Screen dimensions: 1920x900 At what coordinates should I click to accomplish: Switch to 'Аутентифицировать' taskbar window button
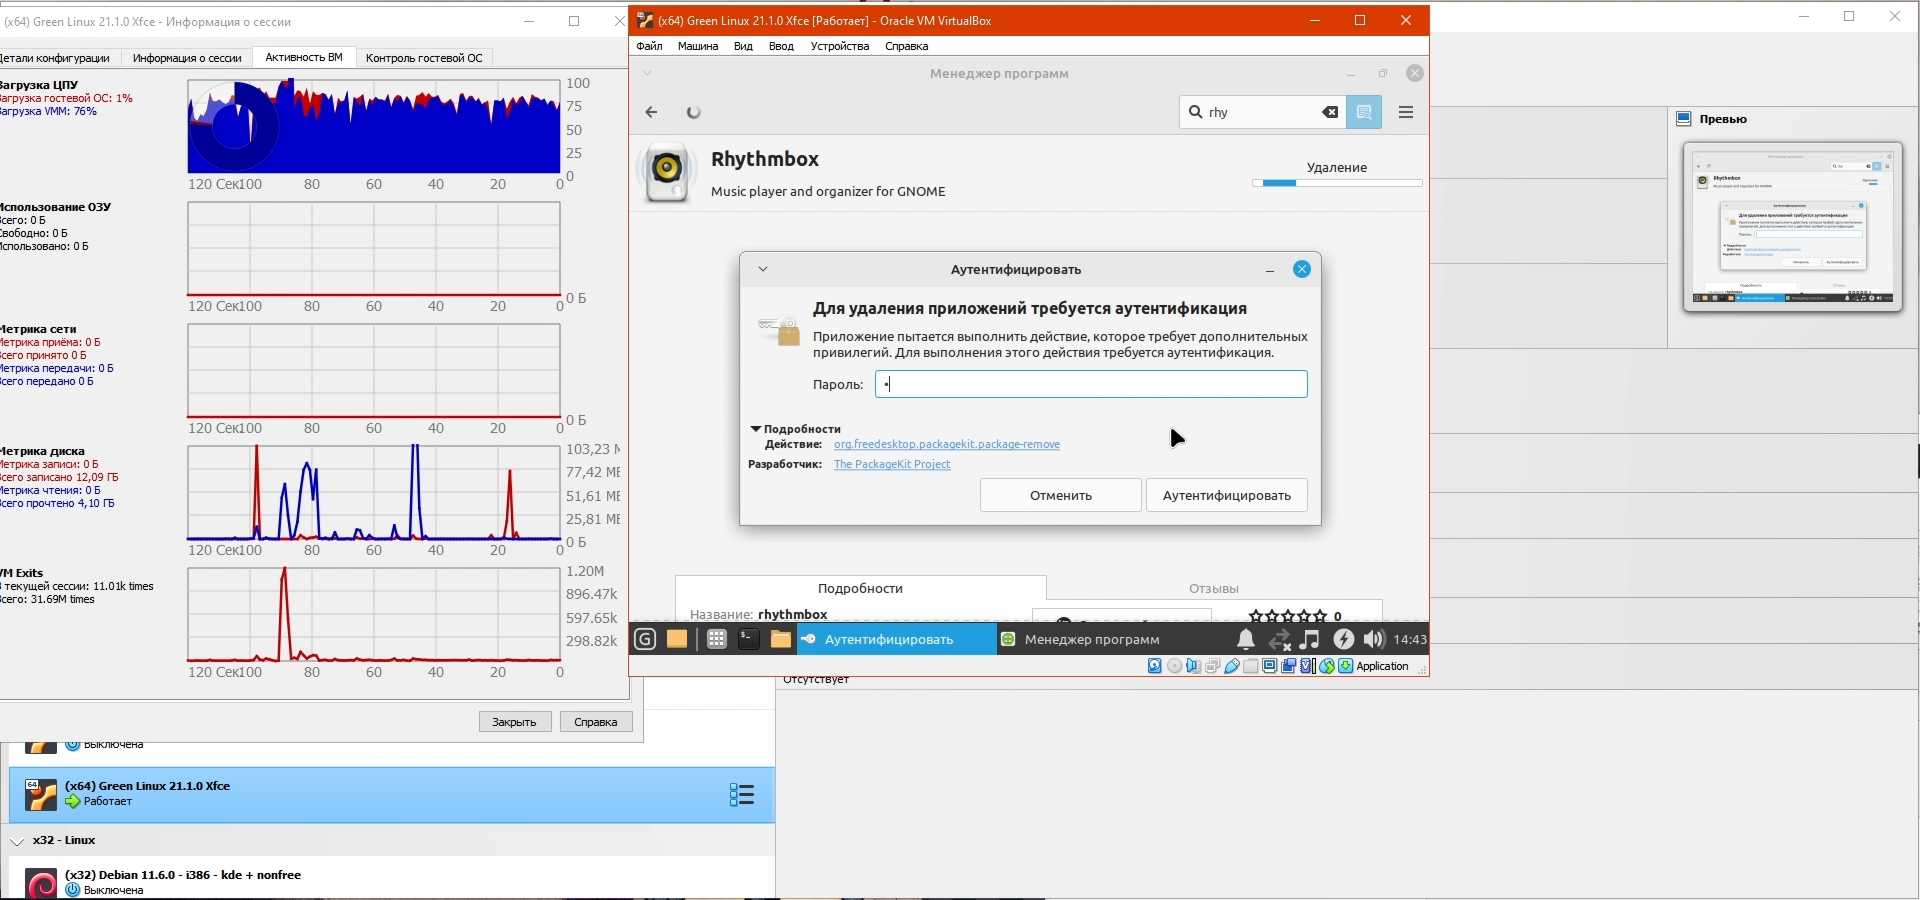point(897,639)
